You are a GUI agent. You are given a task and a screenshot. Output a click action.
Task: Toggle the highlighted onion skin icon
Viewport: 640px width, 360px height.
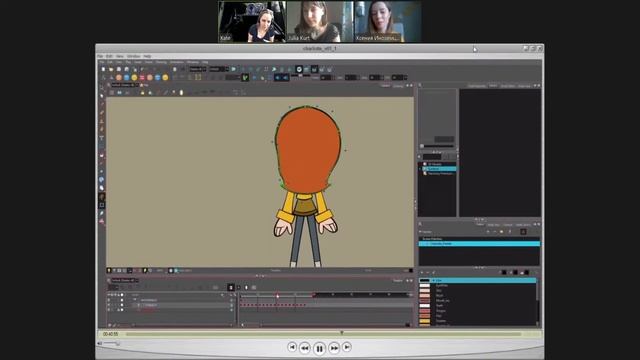point(299,69)
